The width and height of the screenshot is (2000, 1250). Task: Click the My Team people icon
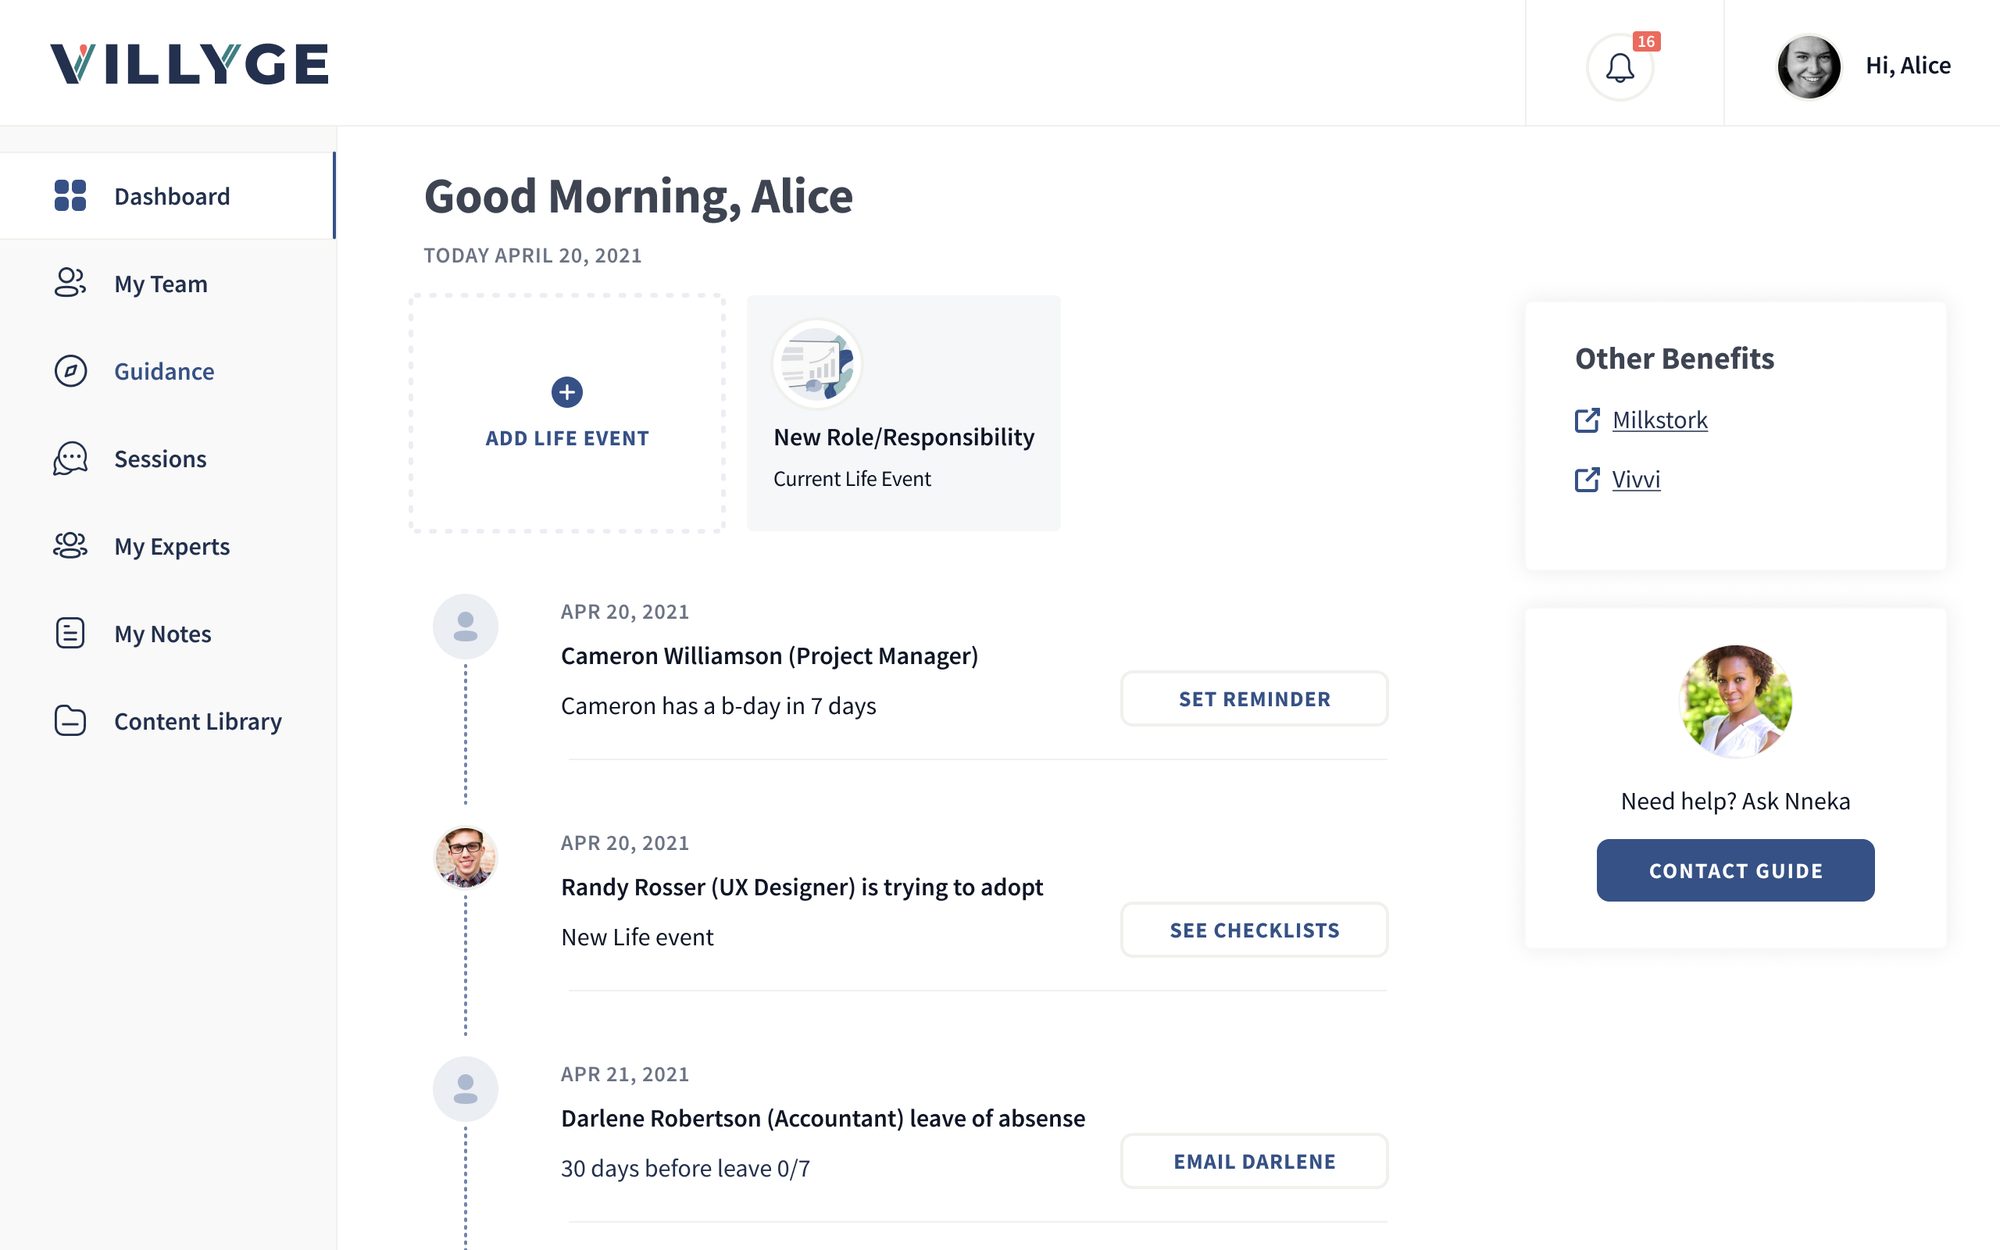coord(70,283)
